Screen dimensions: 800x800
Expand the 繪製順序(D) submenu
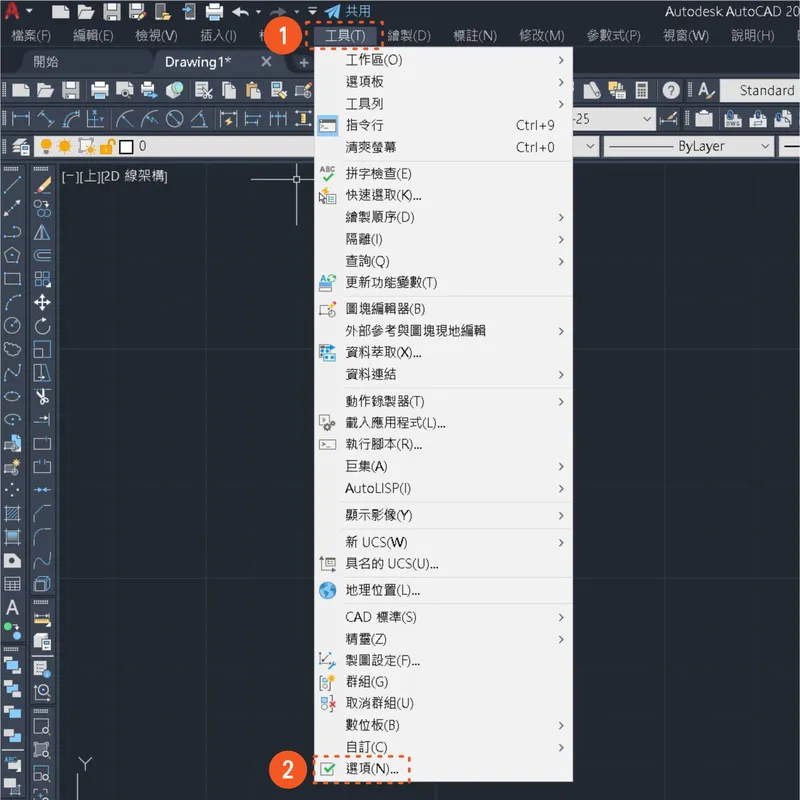coord(443,217)
